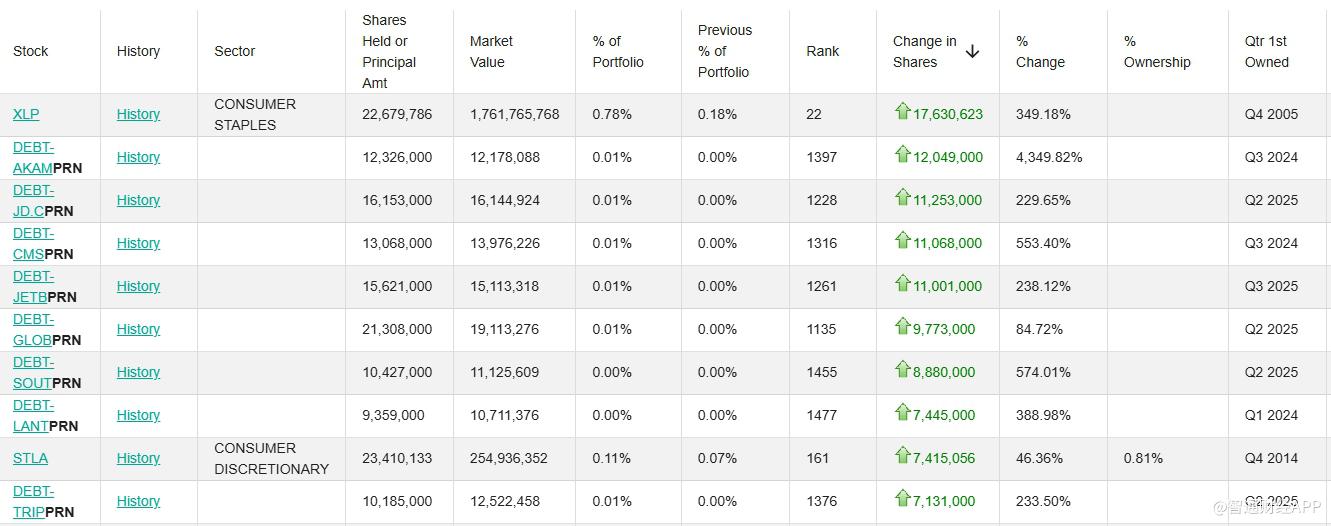The height and width of the screenshot is (526, 1331).
Task: Click the green up arrow in XLP row
Action: pyautogui.click(x=903, y=112)
